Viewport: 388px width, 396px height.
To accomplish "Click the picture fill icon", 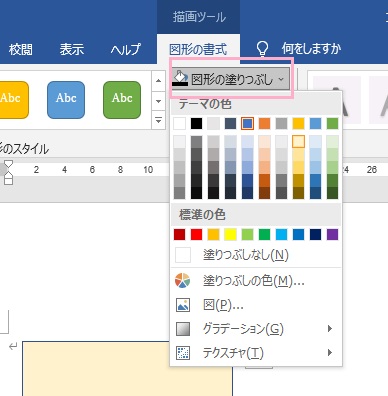I will 183,305.
